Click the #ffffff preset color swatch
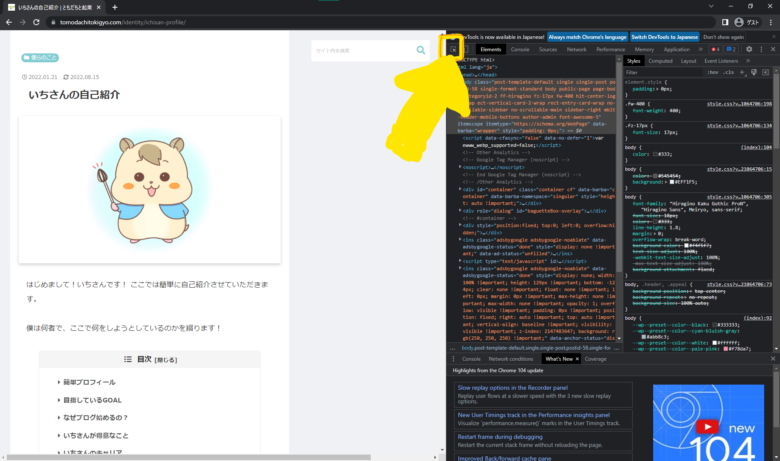The width and height of the screenshot is (780, 461). pyautogui.click(x=715, y=343)
